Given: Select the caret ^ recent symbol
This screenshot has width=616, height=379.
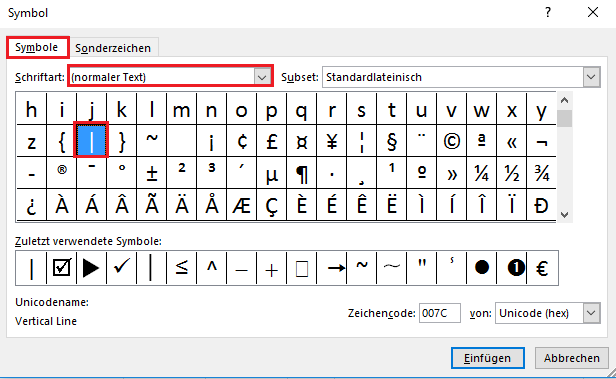Looking at the screenshot, I should coord(212,268).
